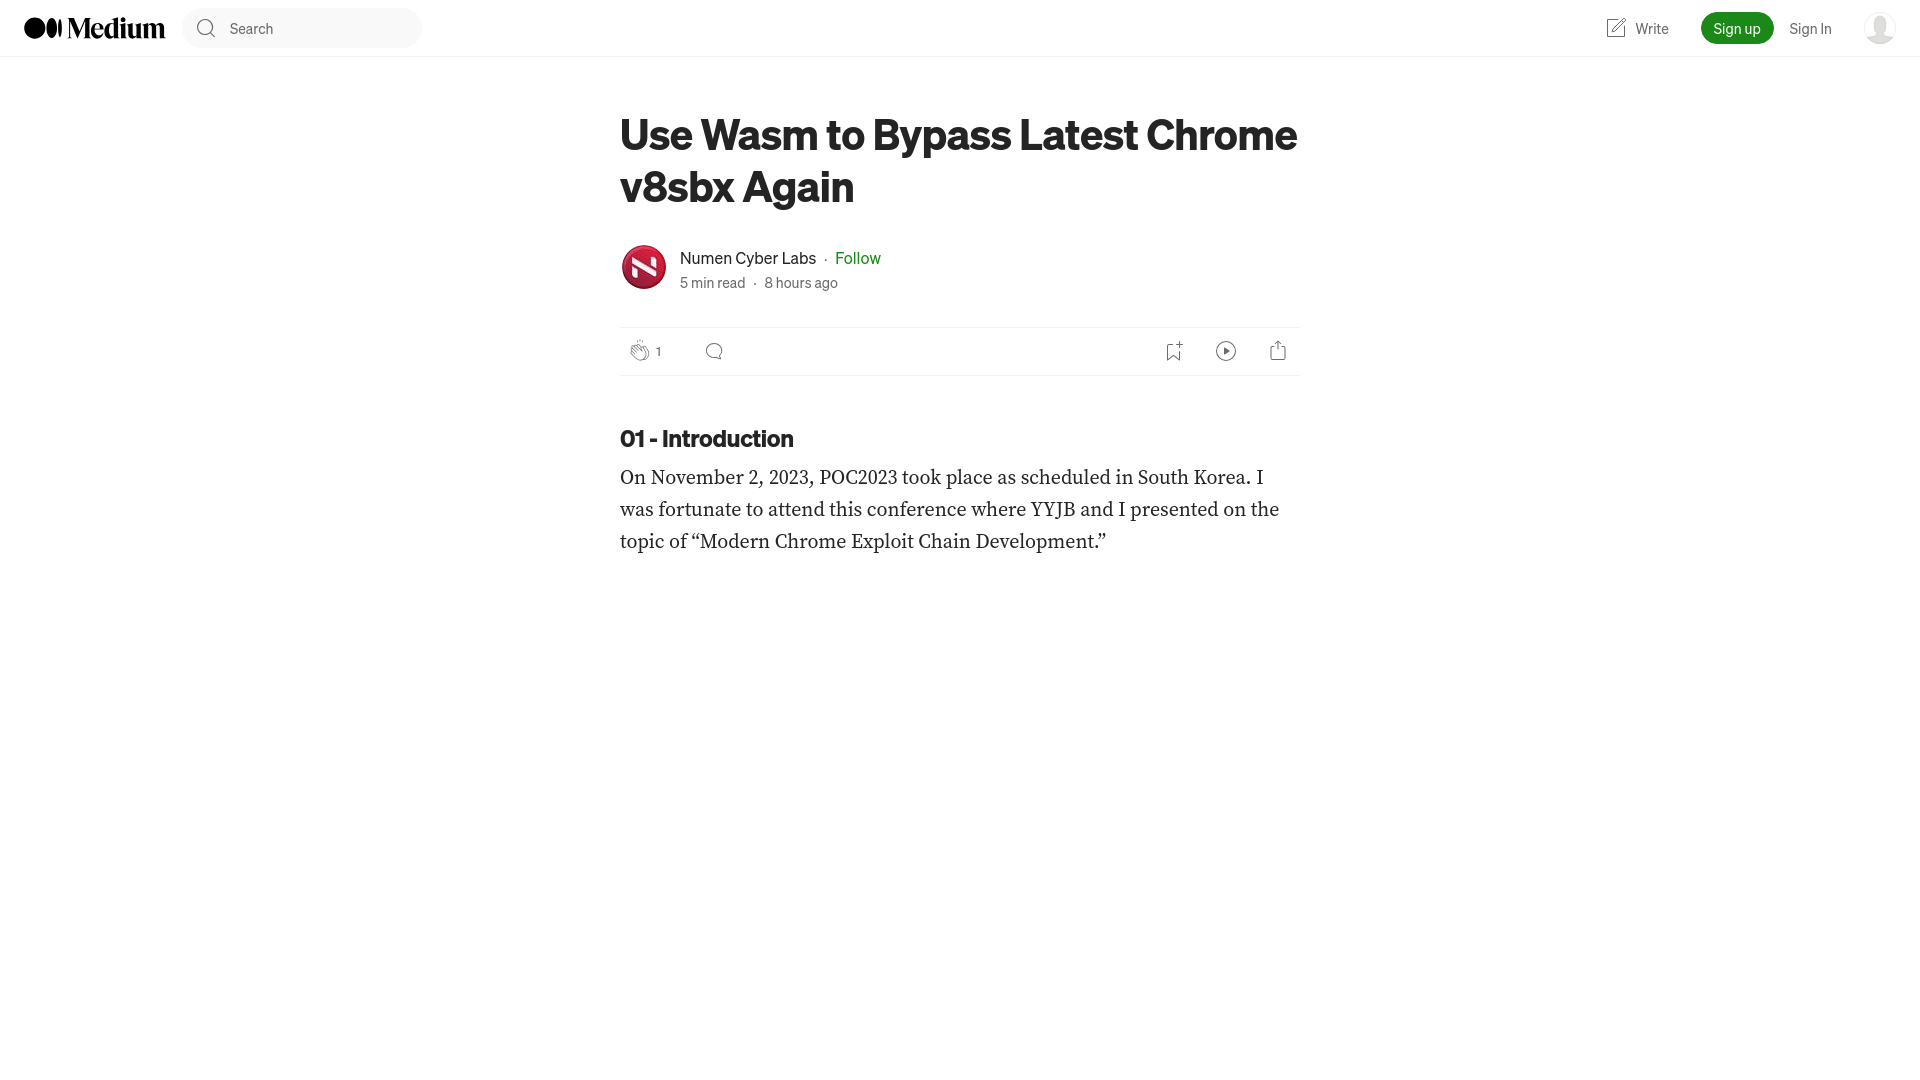Click the clap count to expand reactions
The width and height of the screenshot is (1920, 1080).
[x=658, y=351]
